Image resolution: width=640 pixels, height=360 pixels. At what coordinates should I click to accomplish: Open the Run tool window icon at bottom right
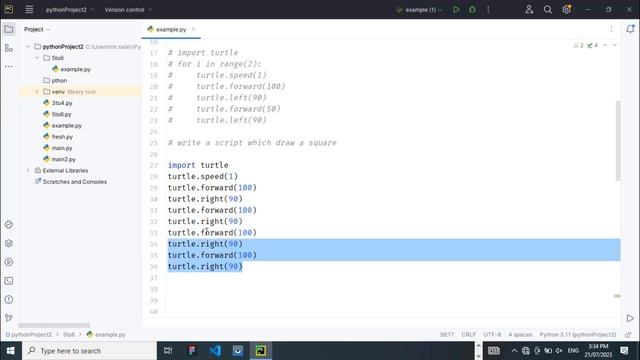coord(630,318)
